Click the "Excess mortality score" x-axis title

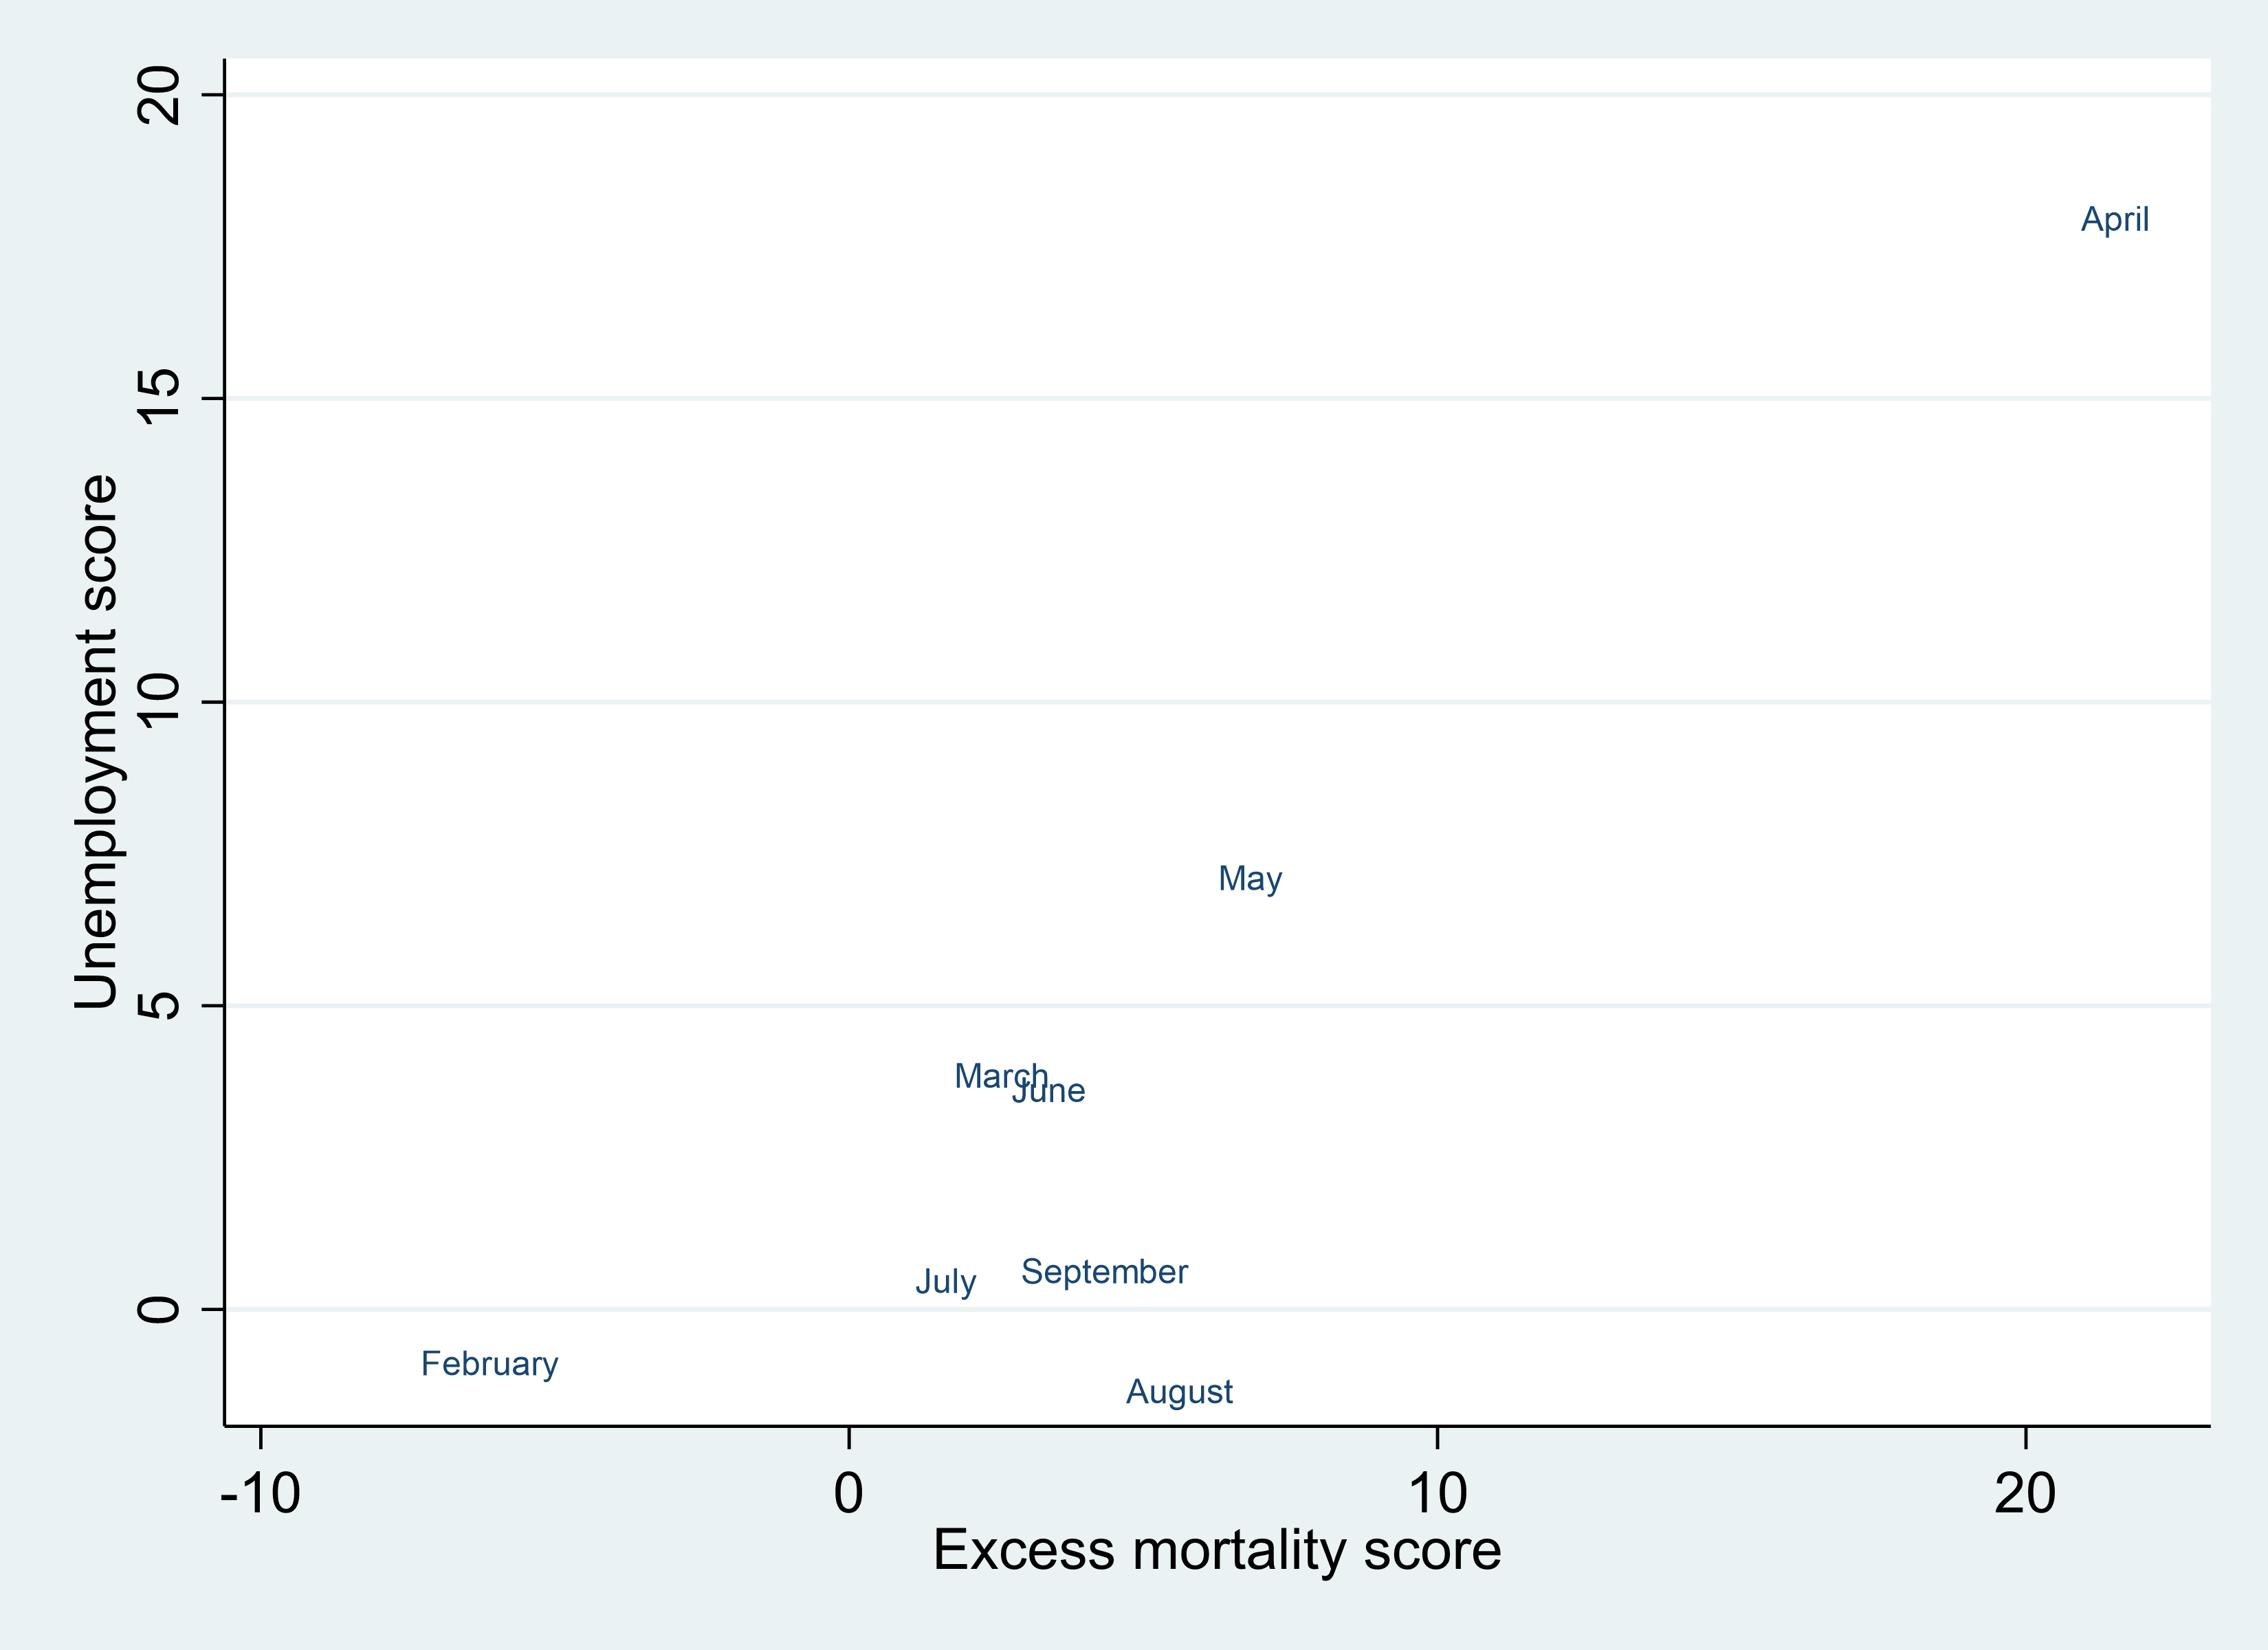click(1216, 1551)
